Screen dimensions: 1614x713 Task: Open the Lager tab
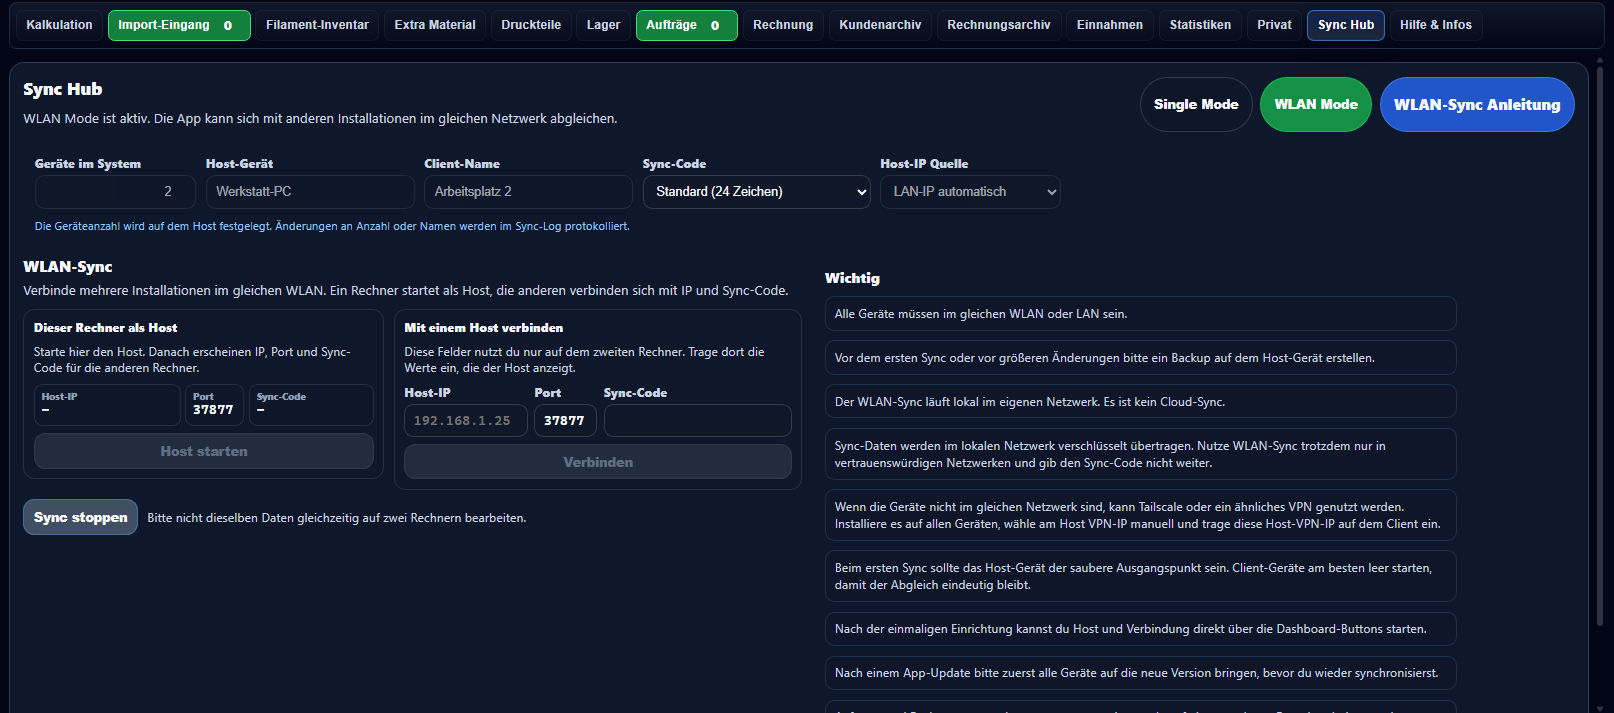603,25
